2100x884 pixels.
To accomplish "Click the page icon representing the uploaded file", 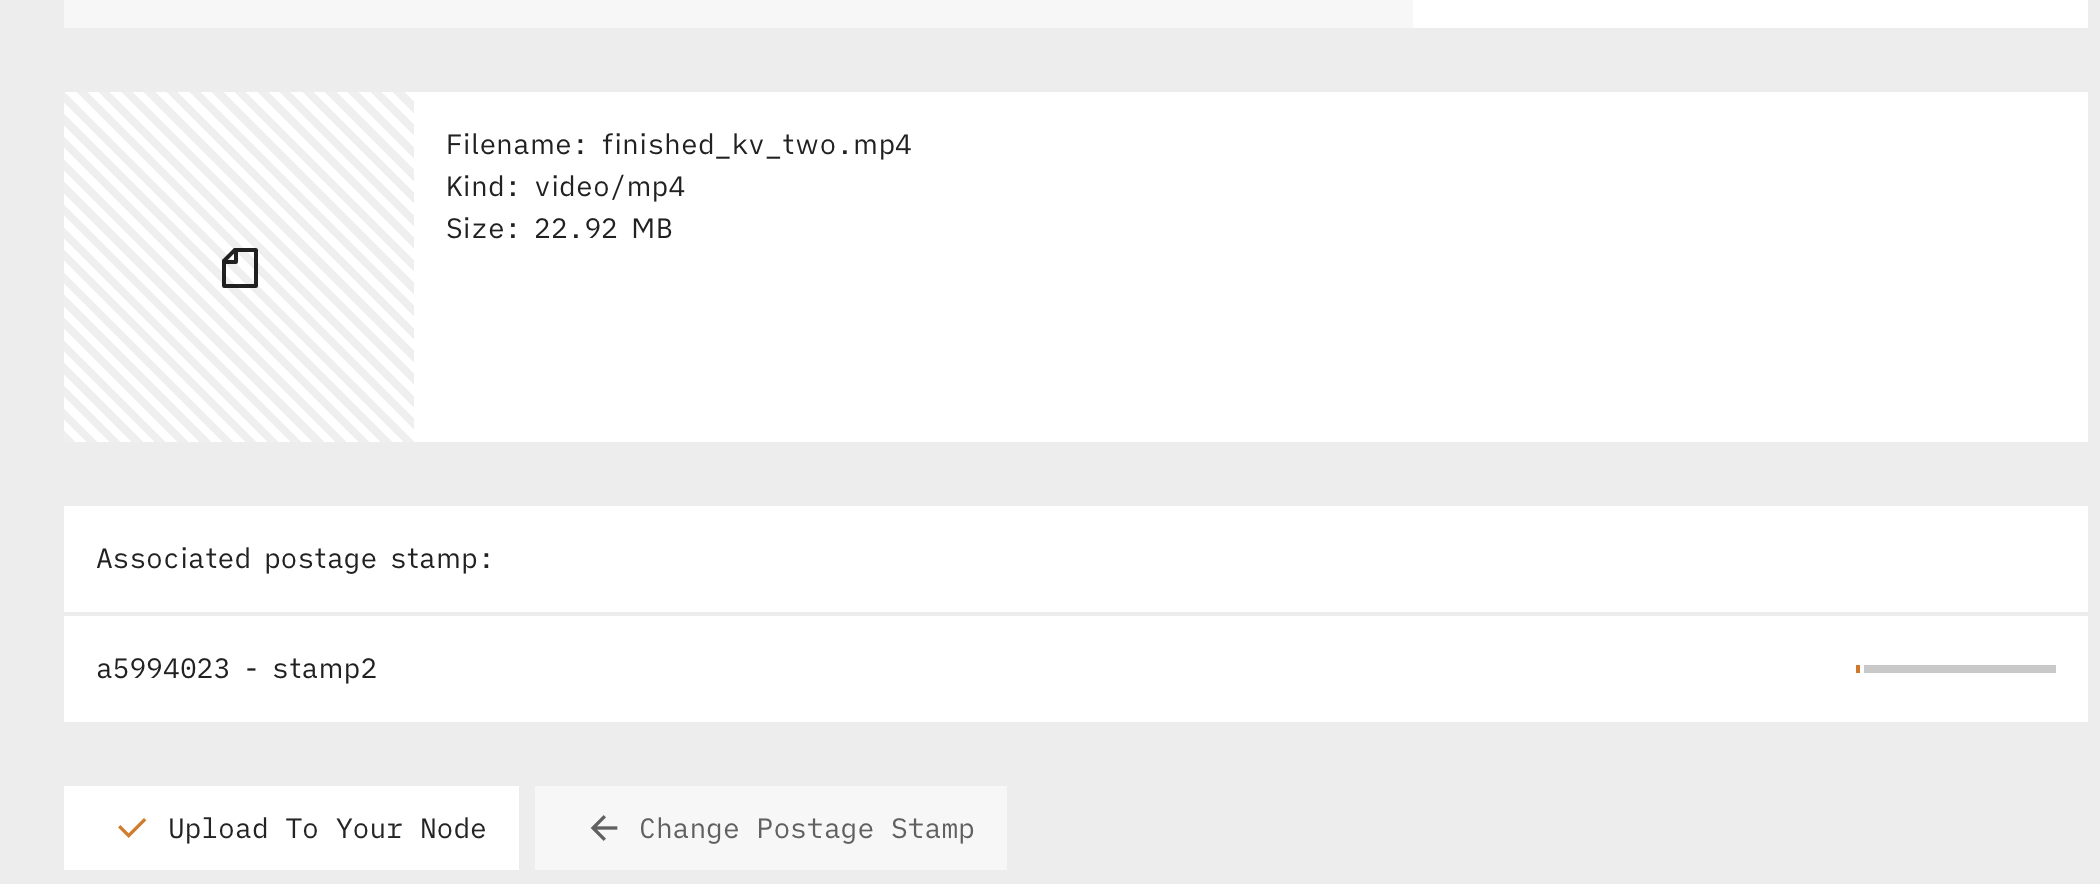I will point(239,268).
